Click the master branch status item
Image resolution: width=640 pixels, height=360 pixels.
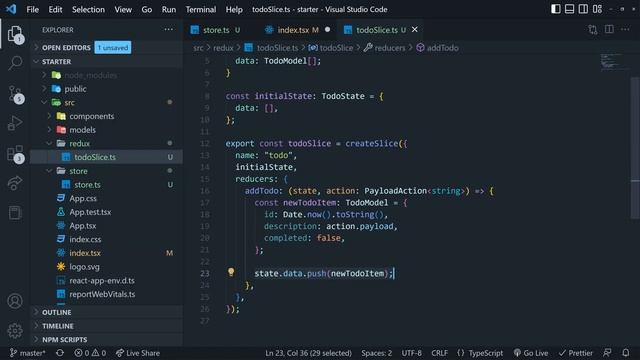(27, 353)
